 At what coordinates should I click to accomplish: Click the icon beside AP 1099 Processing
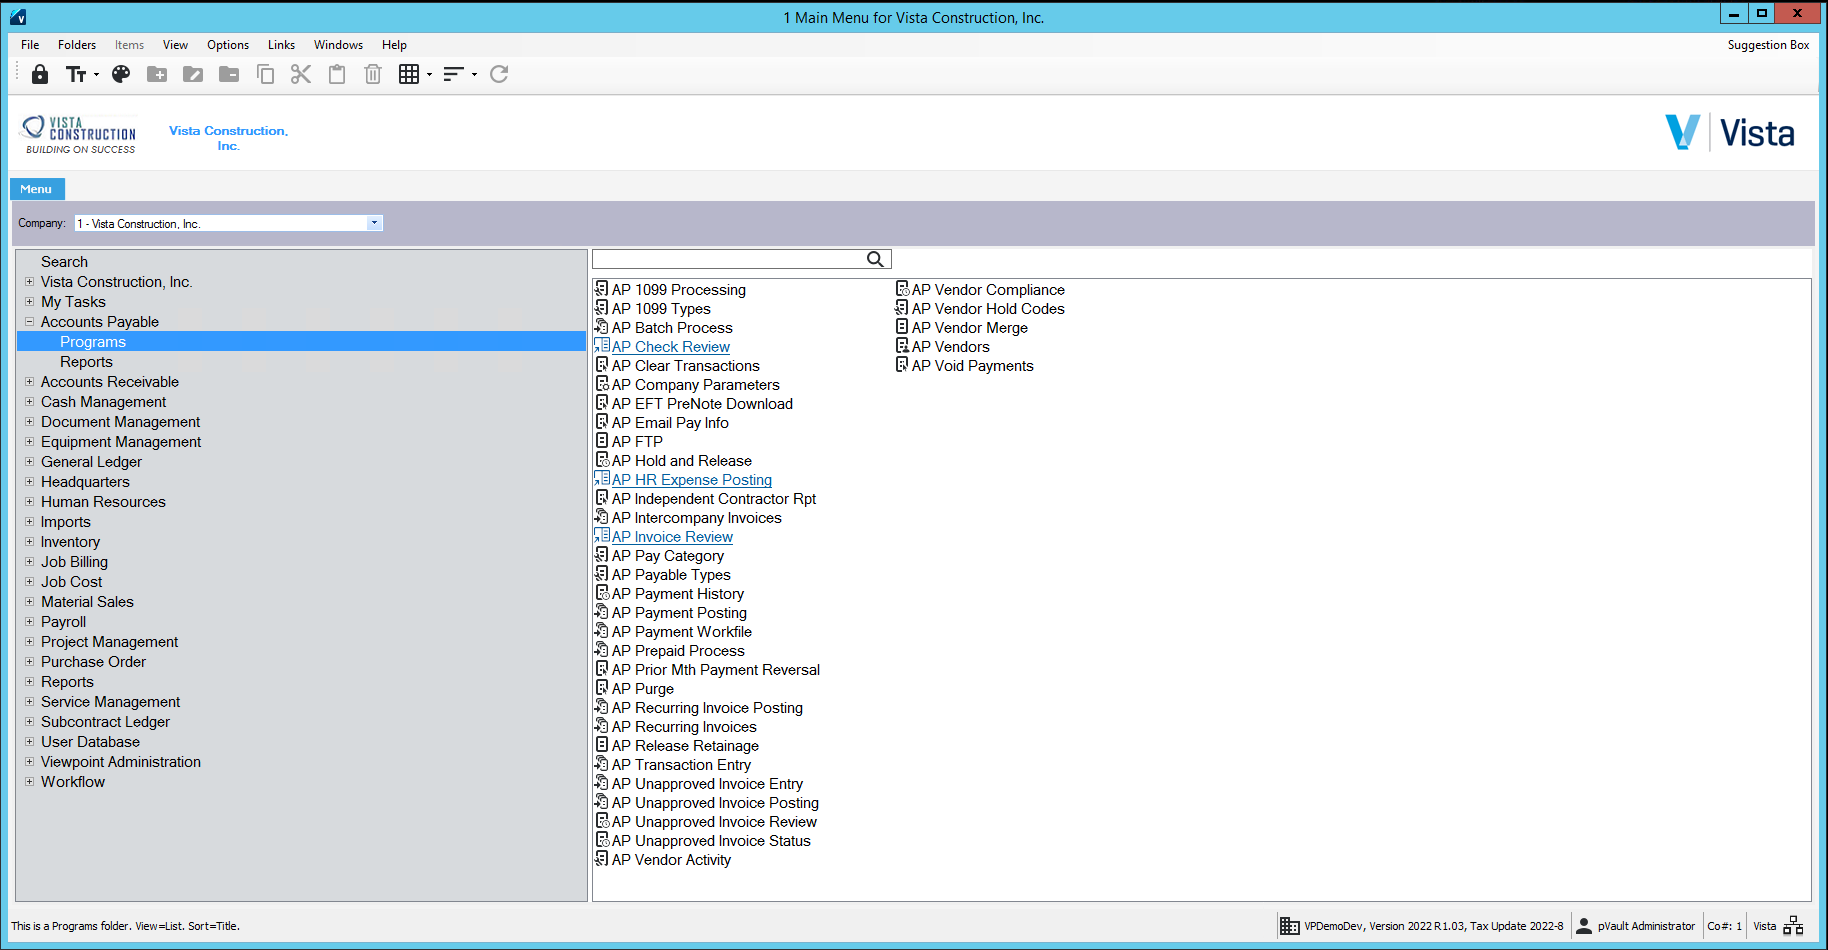pos(601,289)
